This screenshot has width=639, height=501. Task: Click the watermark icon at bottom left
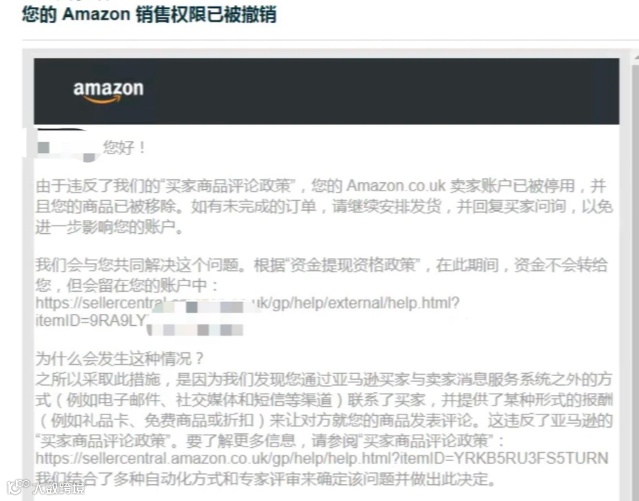(18, 487)
